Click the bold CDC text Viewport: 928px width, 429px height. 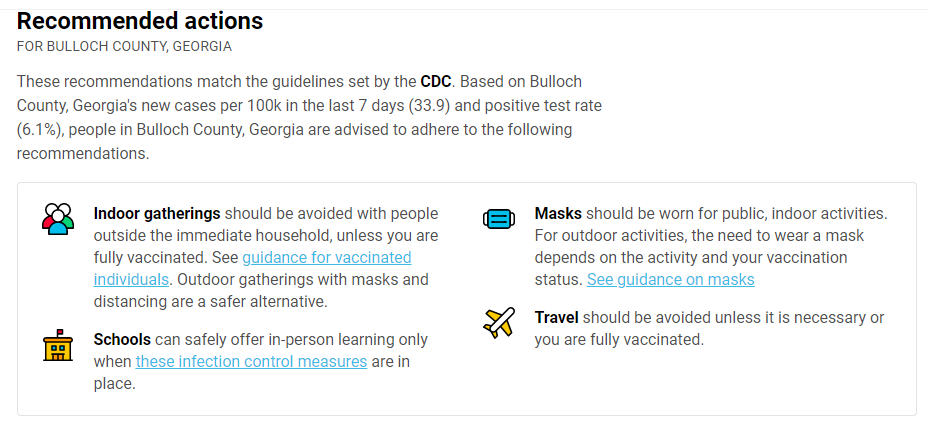(x=436, y=81)
